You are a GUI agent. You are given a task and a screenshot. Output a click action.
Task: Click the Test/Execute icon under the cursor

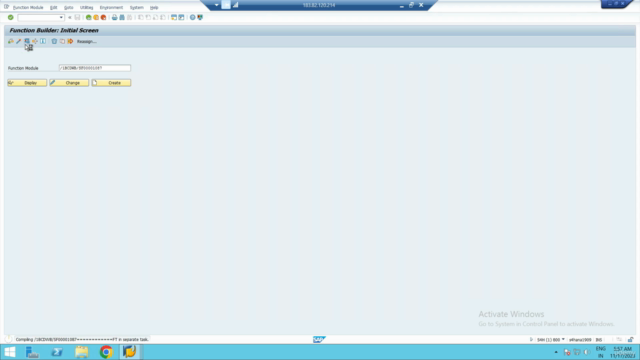(27, 41)
